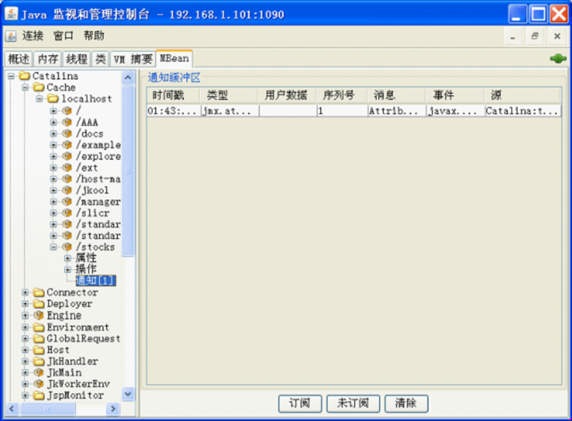Click the tree horizontal scroll left arrow
This screenshot has width=572, height=421.
tap(12, 409)
